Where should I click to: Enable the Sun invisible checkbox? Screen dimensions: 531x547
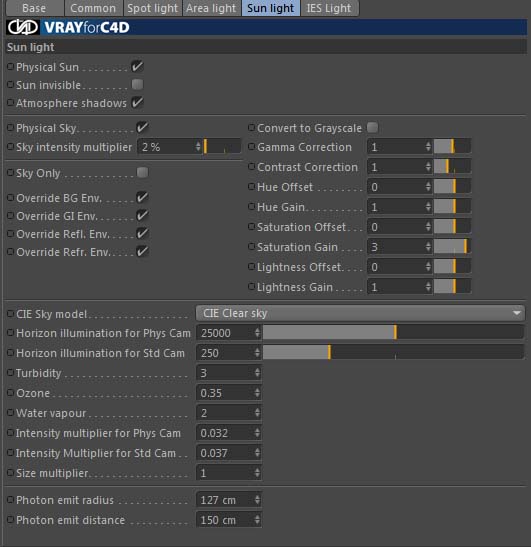(137, 84)
